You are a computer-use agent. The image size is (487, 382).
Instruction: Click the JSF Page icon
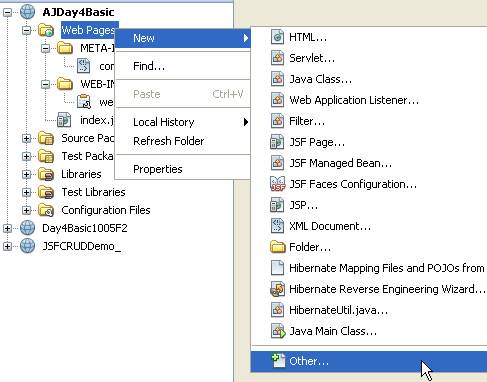(277, 142)
